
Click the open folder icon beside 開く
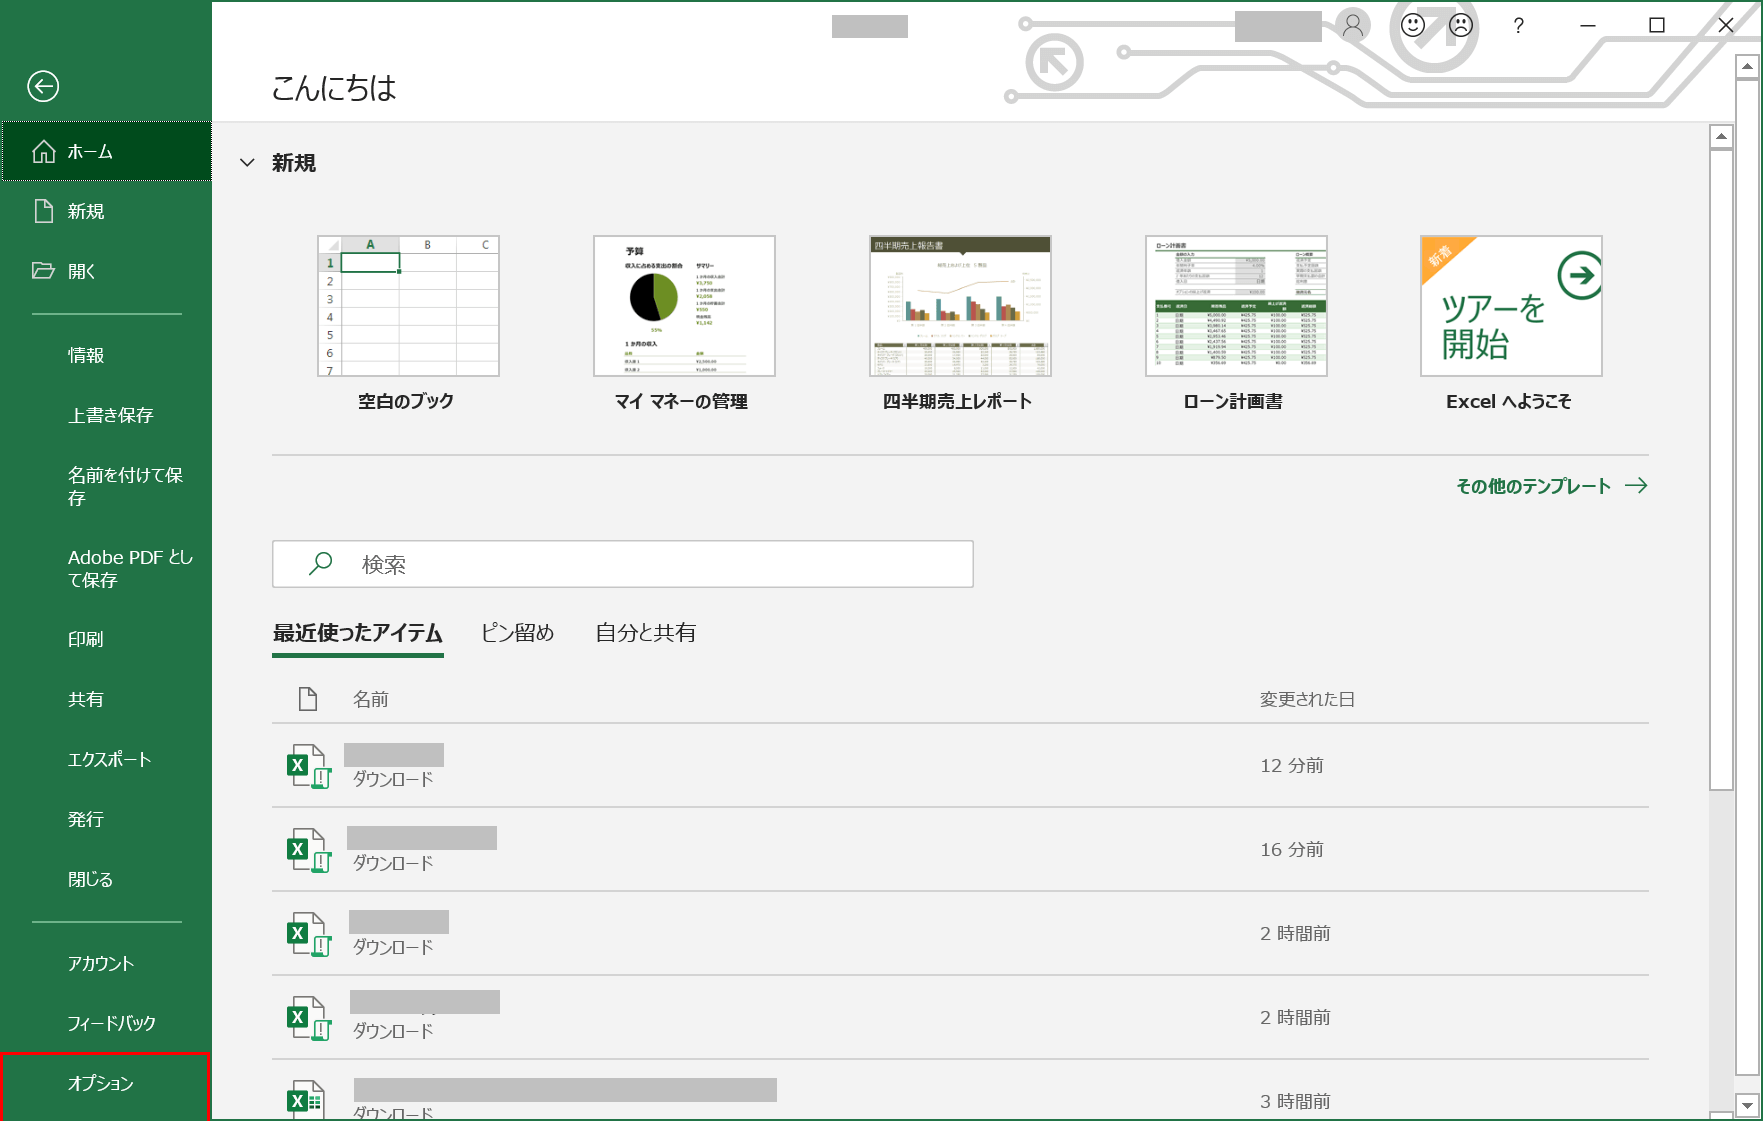pos(43,271)
